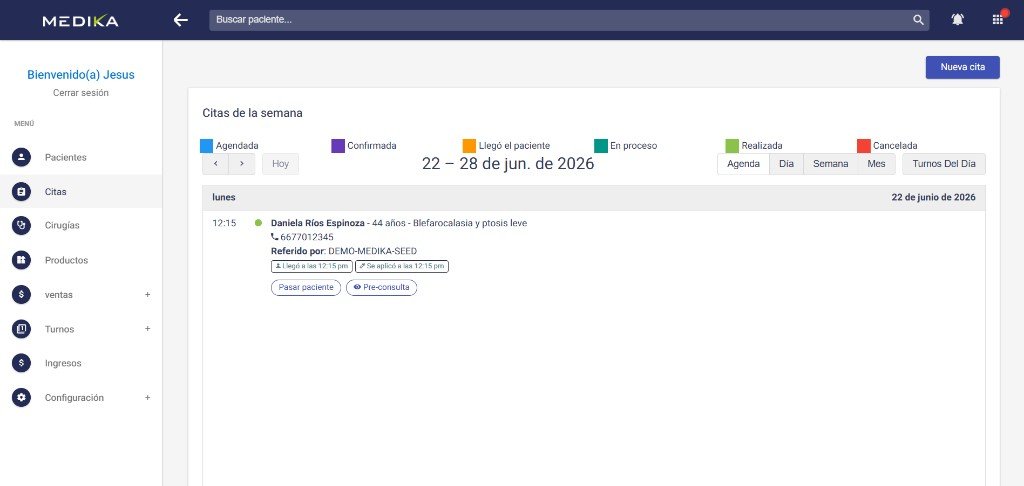Click the Llegó a las 12:15 pm tag
The image size is (1024, 486).
[312, 267]
